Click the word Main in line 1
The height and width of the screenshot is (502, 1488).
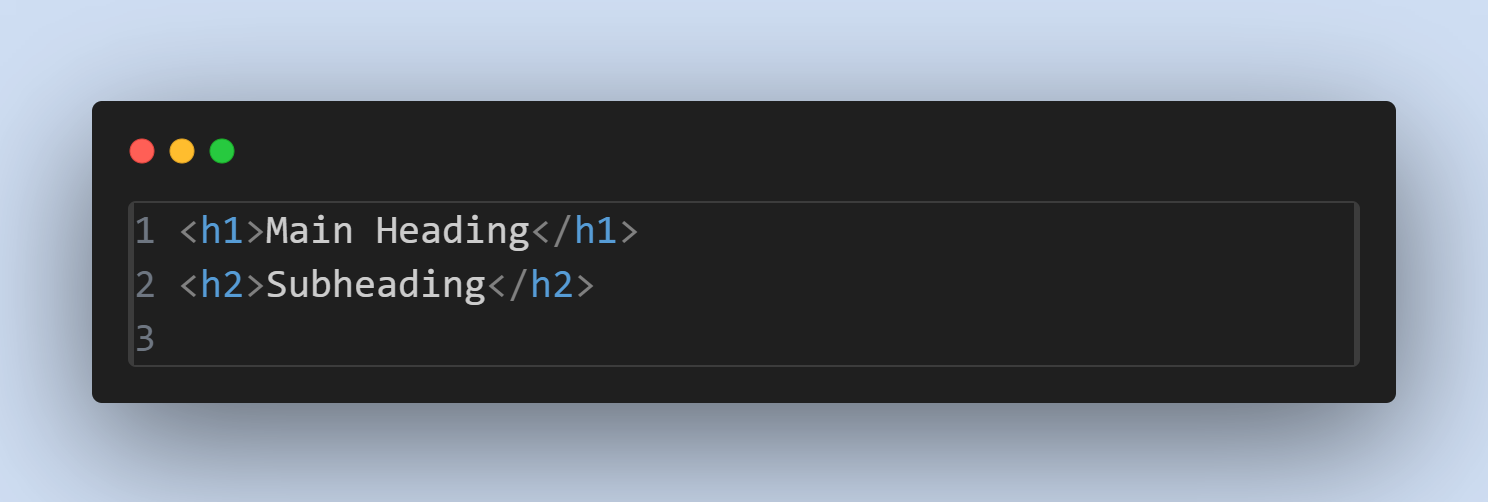coord(310,232)
